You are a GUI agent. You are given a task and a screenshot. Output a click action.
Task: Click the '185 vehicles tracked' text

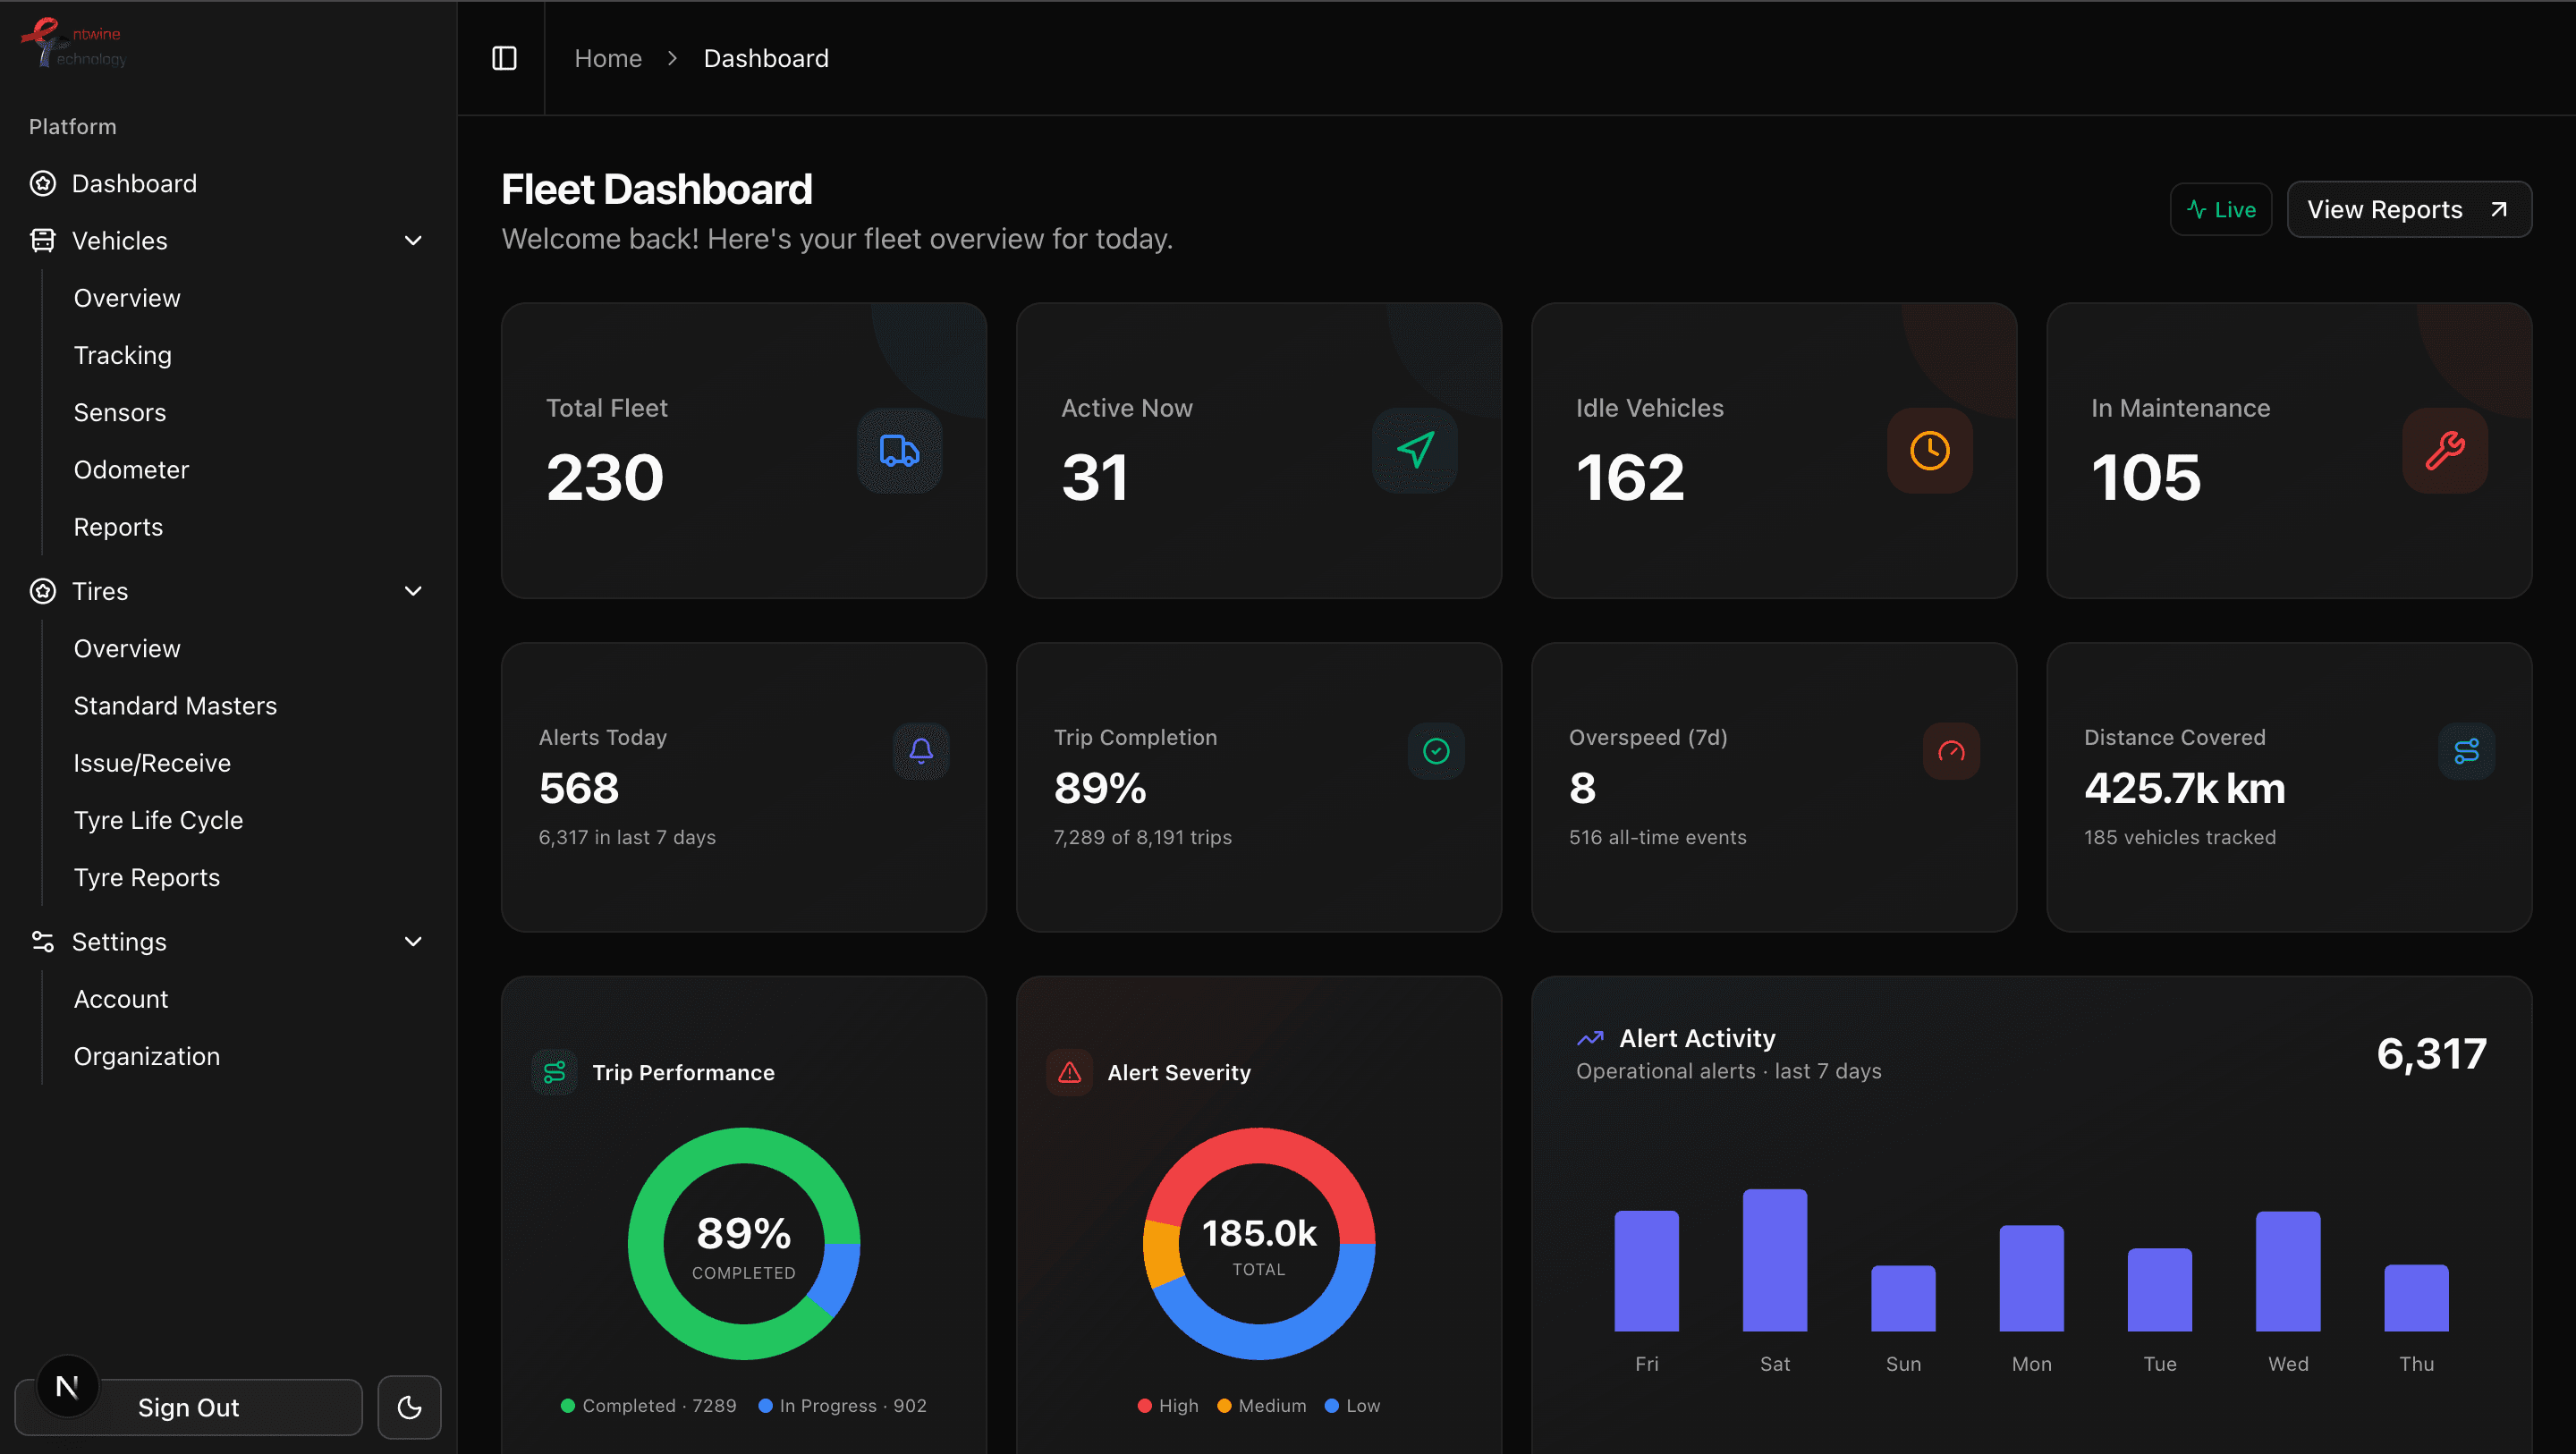coord(2180,837)
